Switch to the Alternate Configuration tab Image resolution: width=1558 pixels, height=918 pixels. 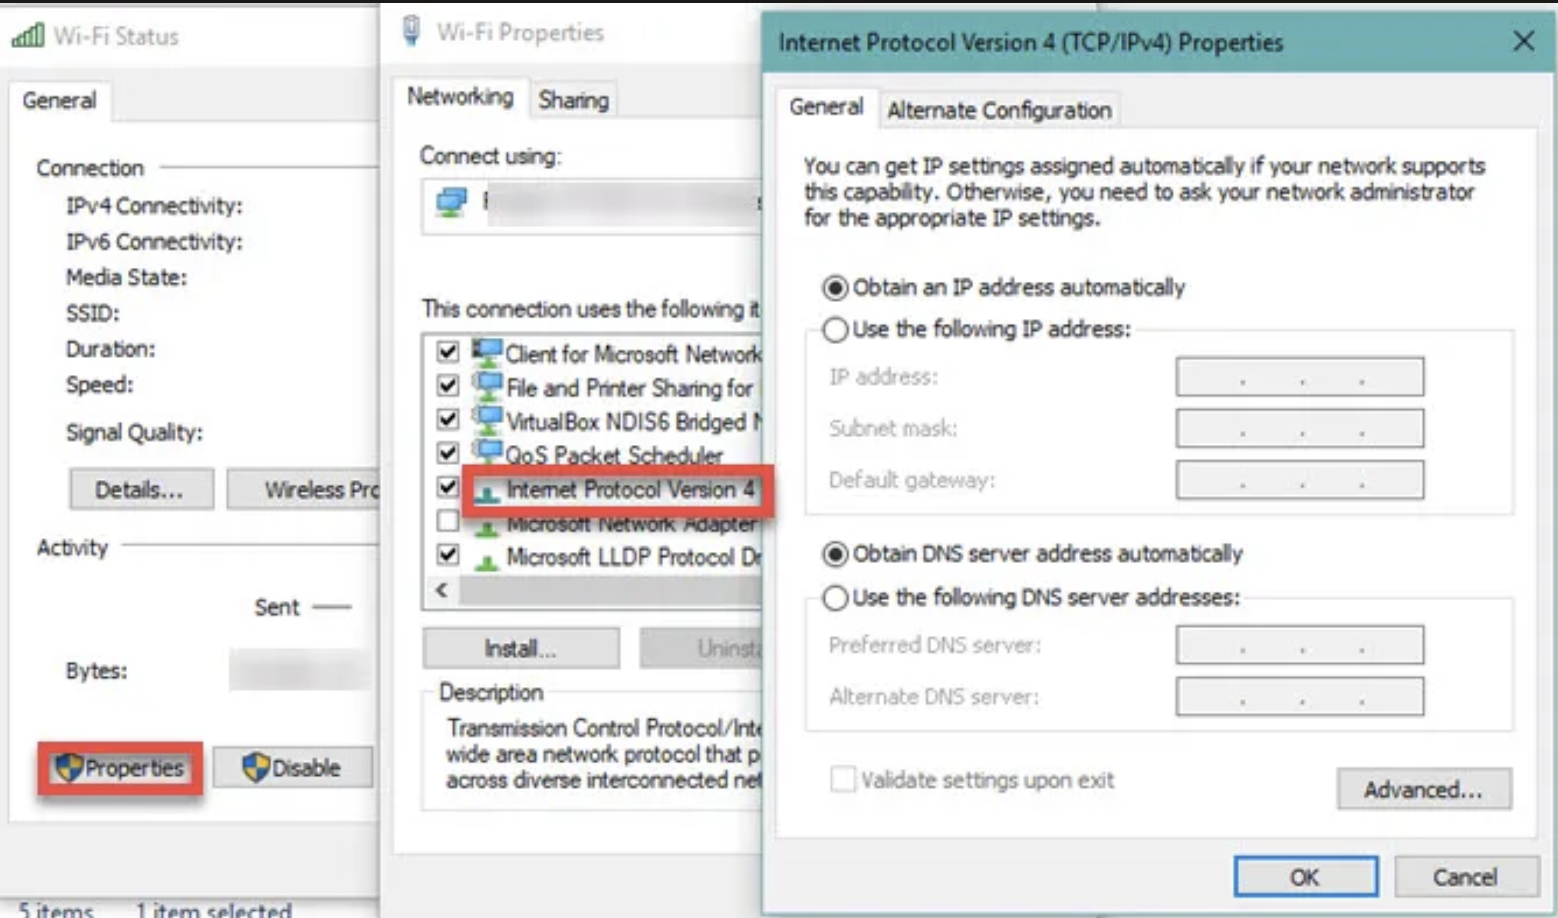999,110
